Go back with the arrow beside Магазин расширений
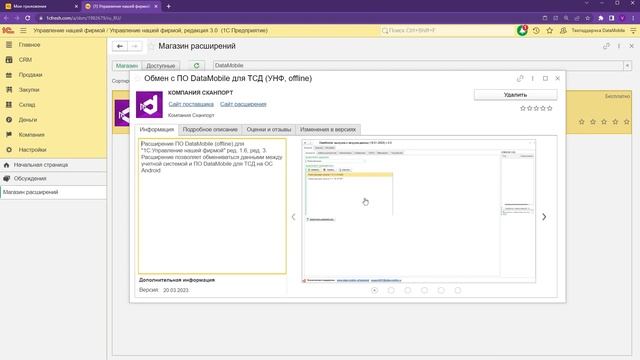640x360 pixels. [x=120, y=47]
